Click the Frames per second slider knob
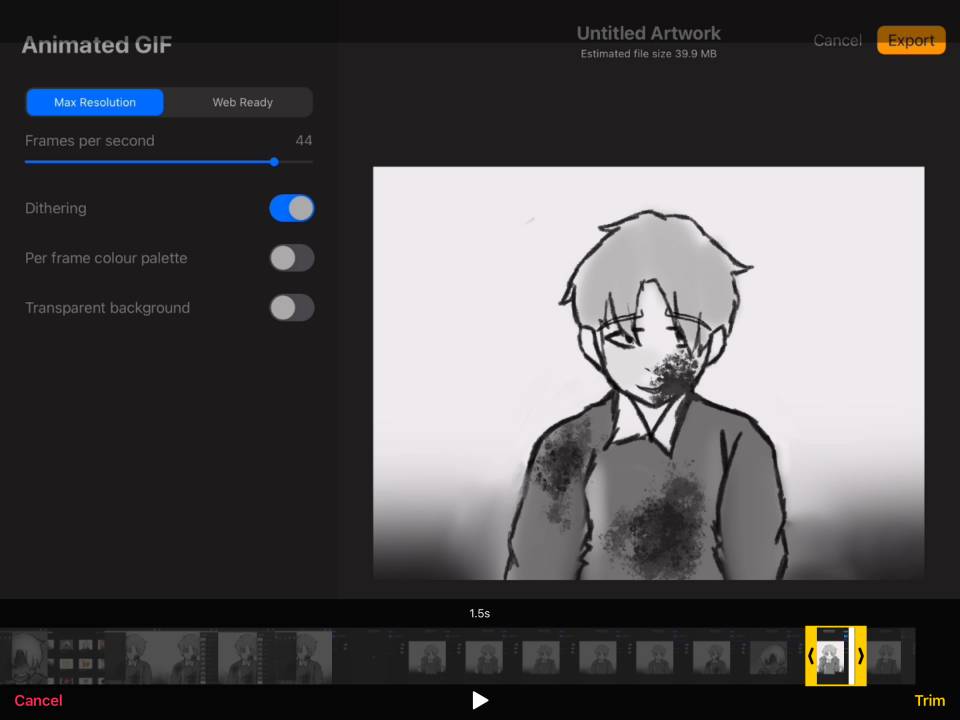The width and height of the screenshot is (960, 720). coord(274,161)
